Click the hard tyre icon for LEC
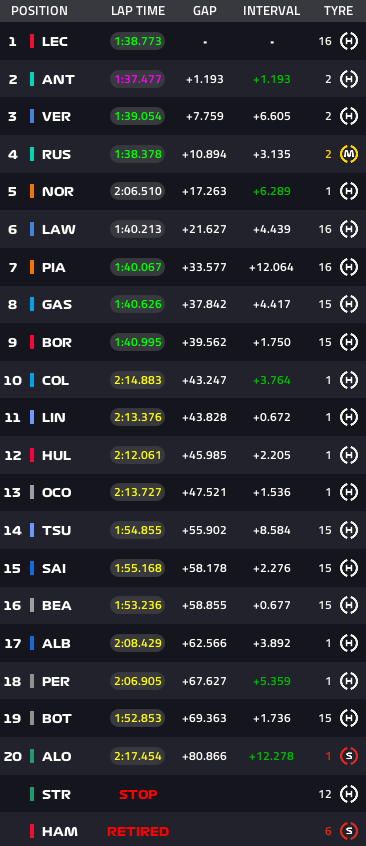Image resolution: width=366 pixels, height=846 pixels. coord(349,41)
